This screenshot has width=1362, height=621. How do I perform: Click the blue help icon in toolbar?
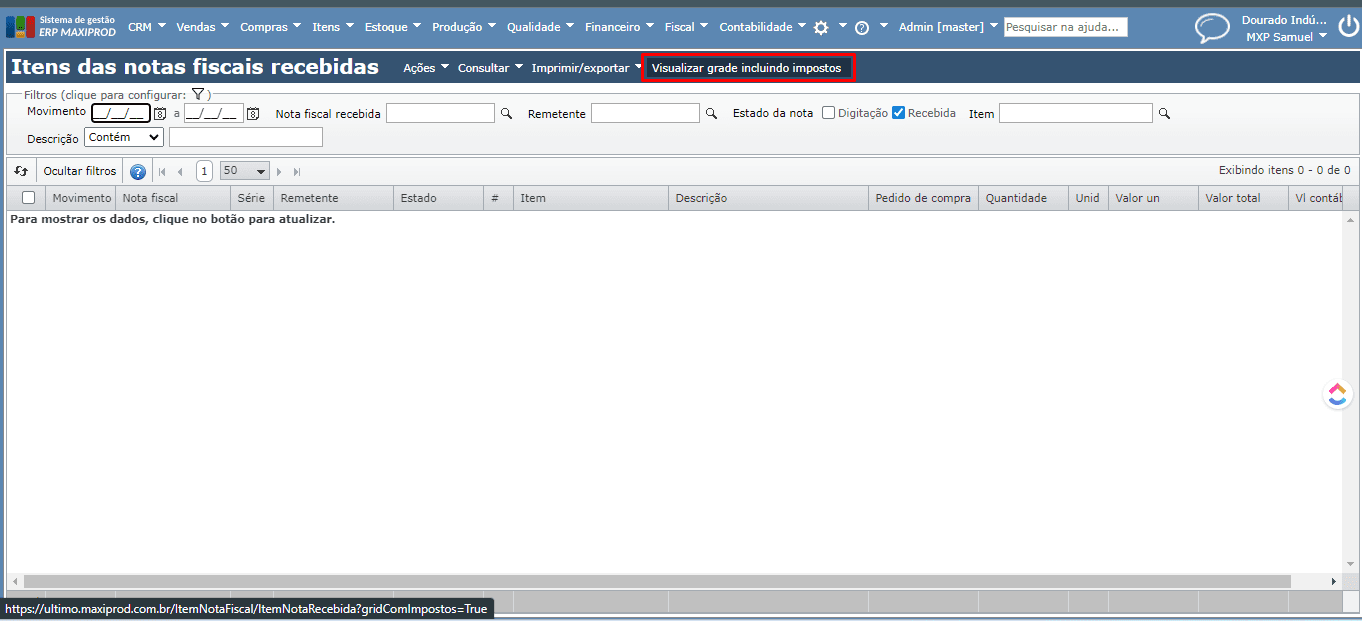138,172
